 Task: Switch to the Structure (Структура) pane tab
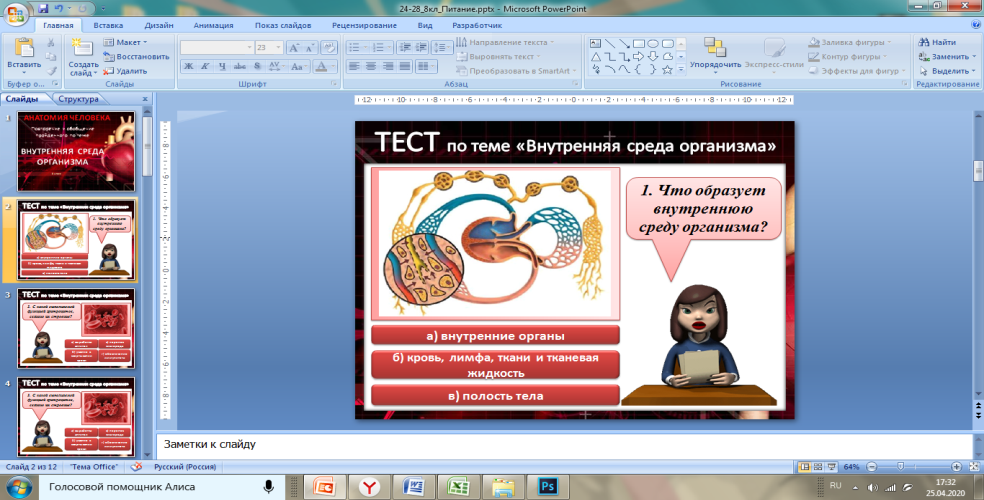click(78, 100)
